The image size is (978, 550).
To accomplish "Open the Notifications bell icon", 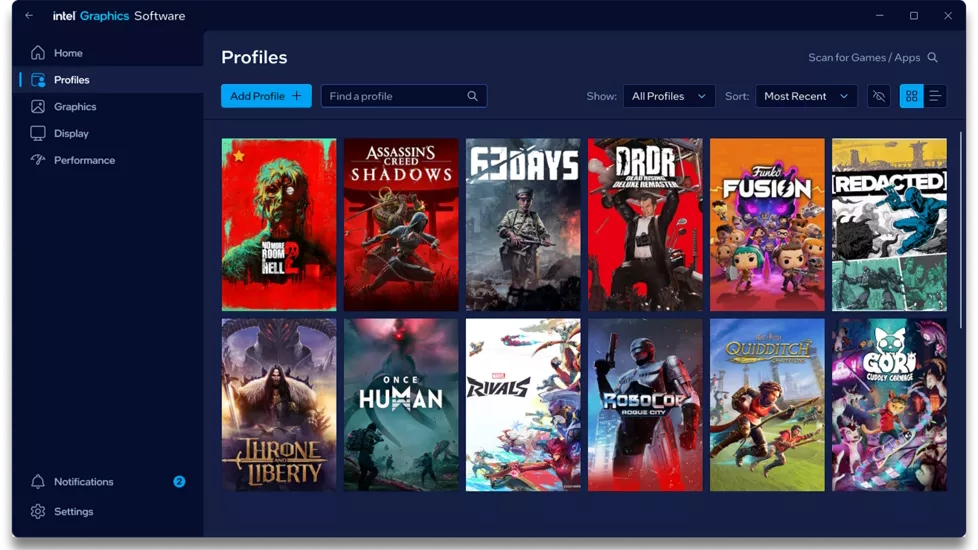I will (x=38, y=481).
